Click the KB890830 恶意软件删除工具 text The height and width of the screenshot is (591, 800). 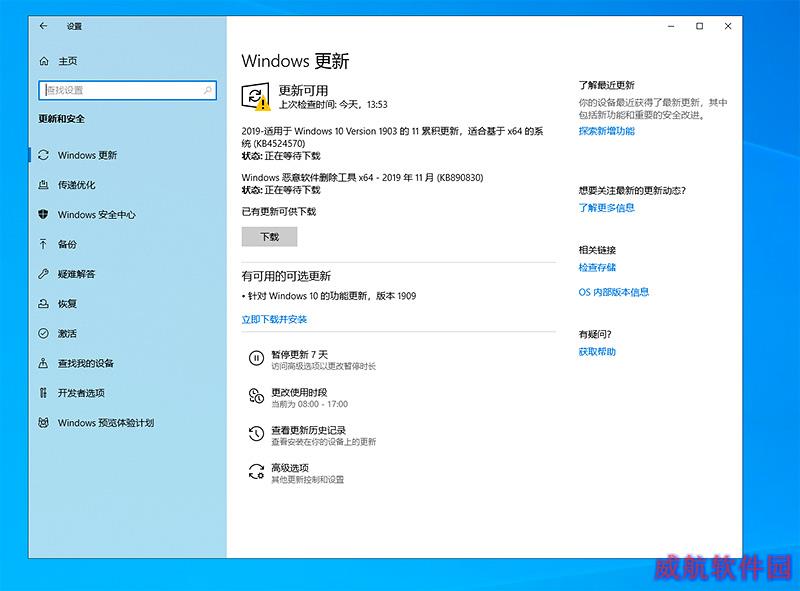[x=362, y=178]
